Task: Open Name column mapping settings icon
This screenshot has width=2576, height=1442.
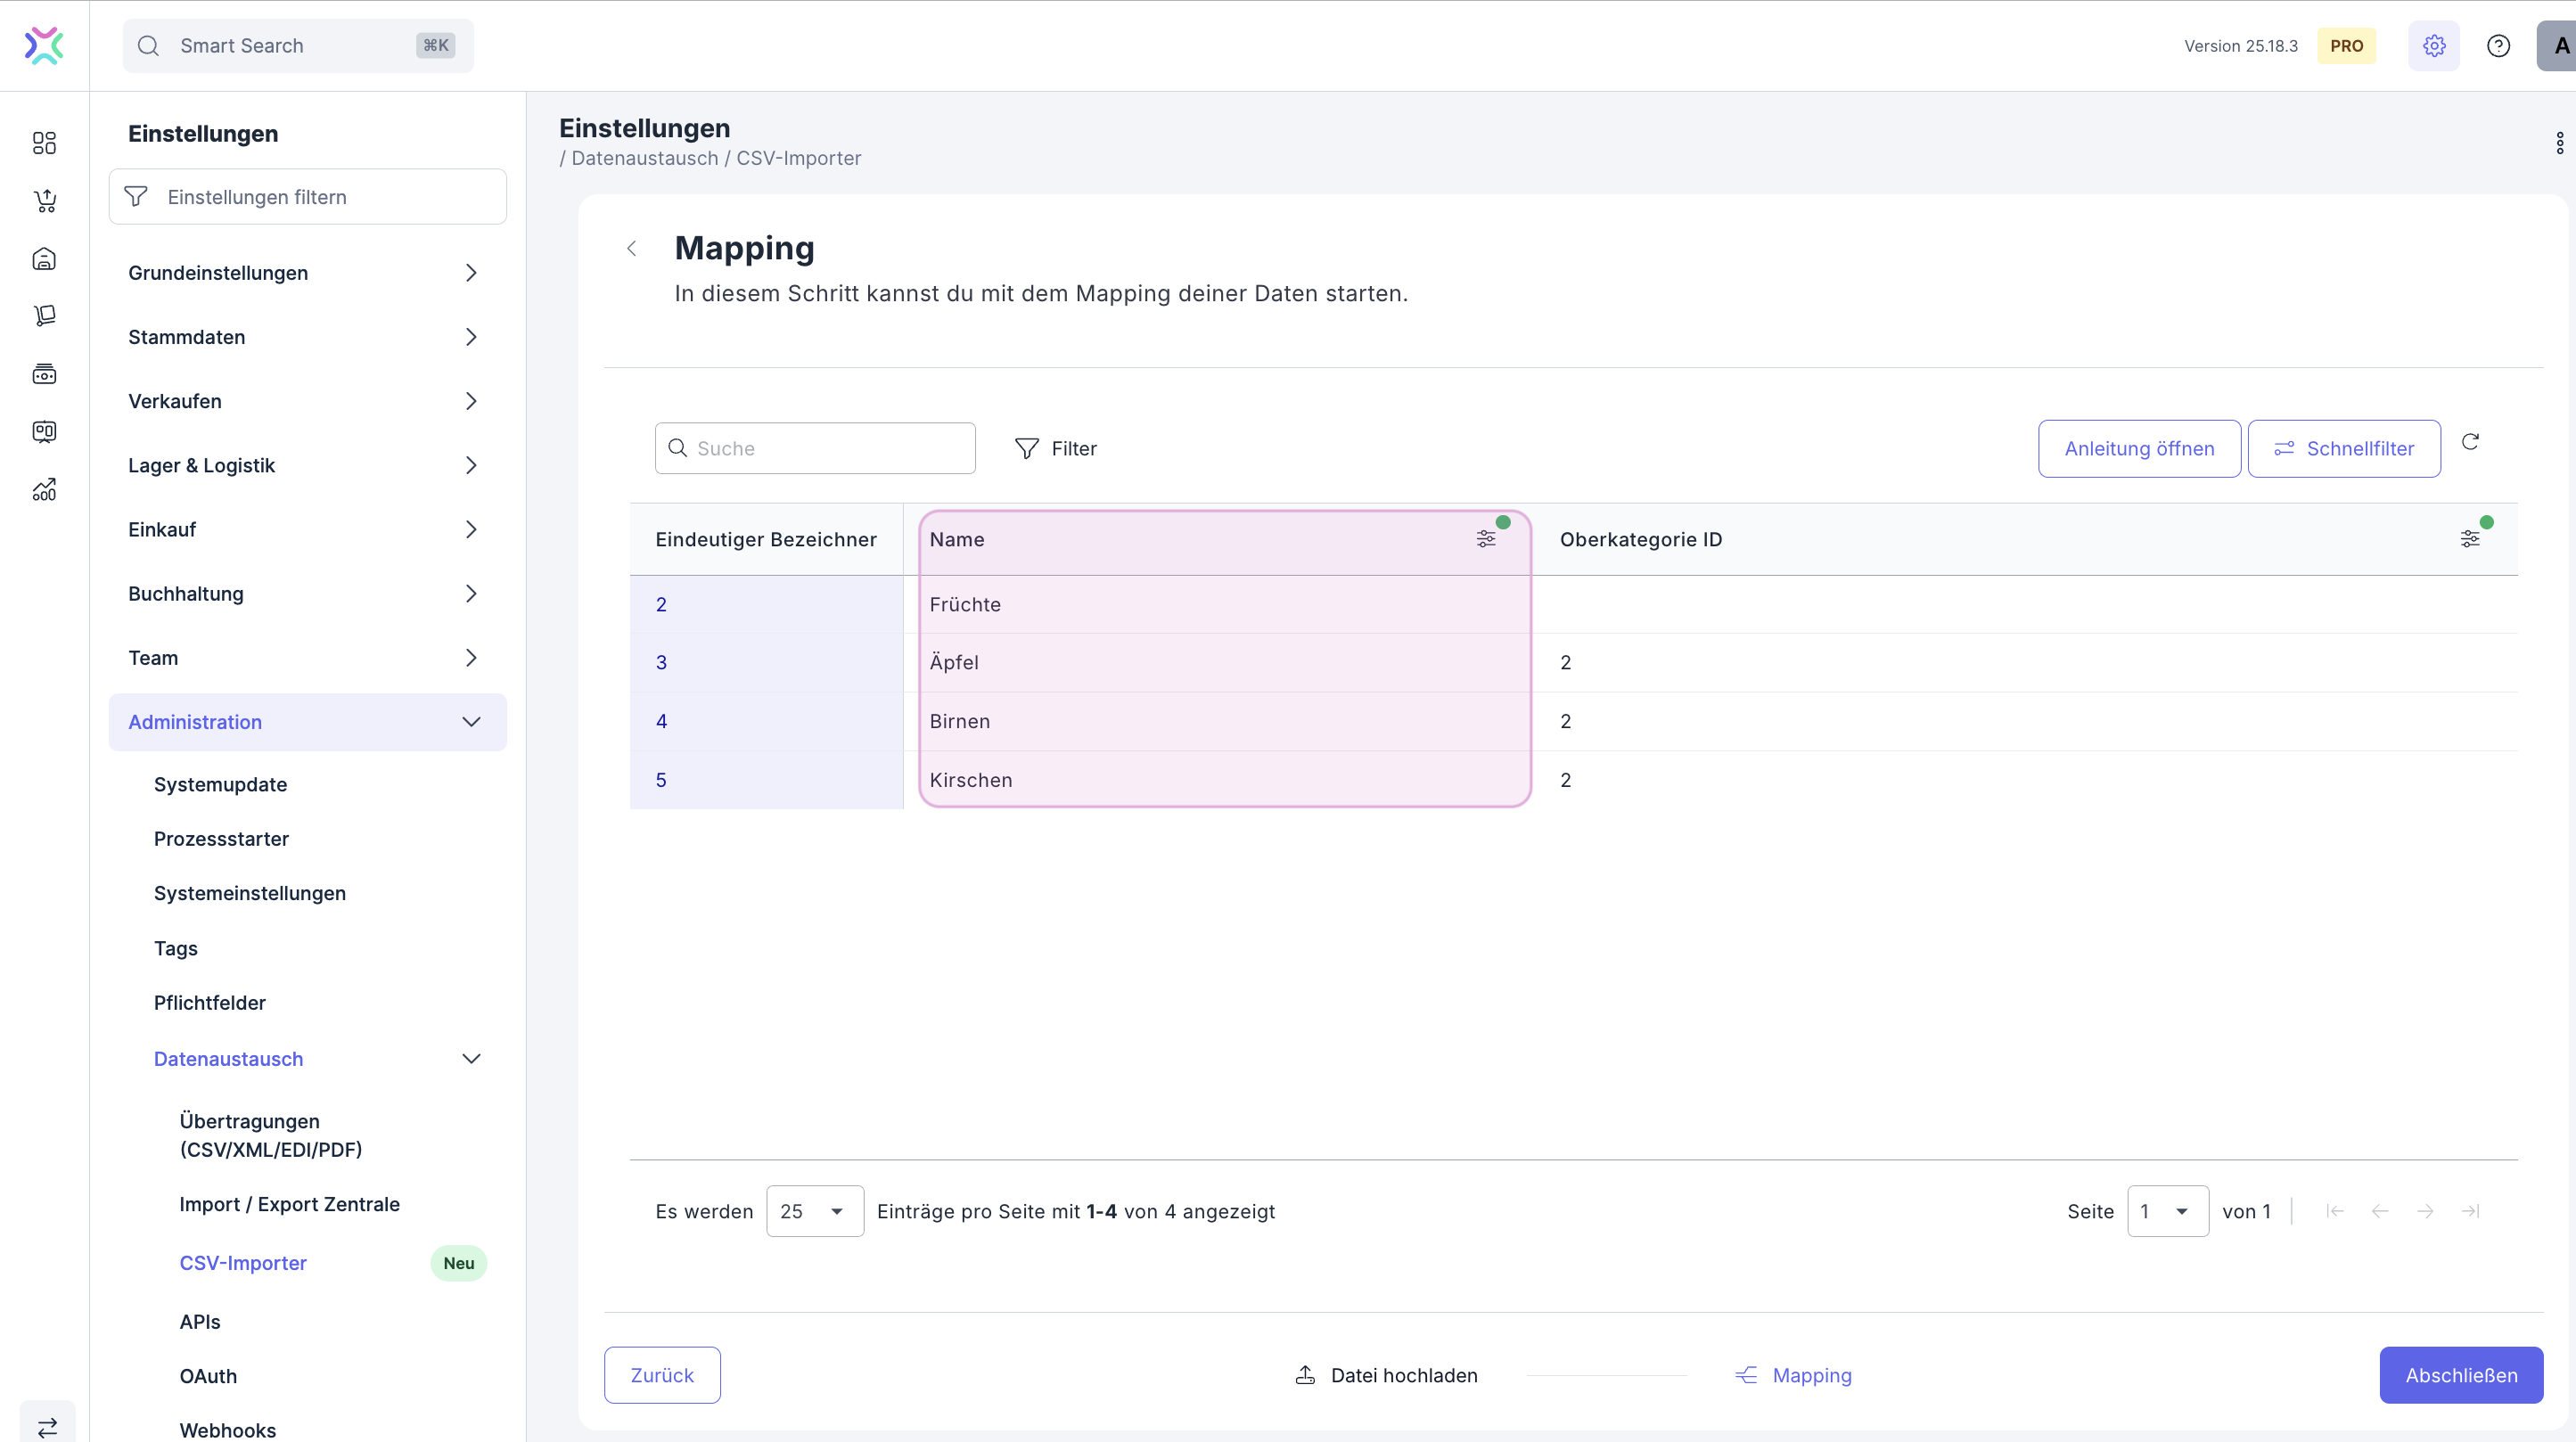Action: pos(1486,539)
